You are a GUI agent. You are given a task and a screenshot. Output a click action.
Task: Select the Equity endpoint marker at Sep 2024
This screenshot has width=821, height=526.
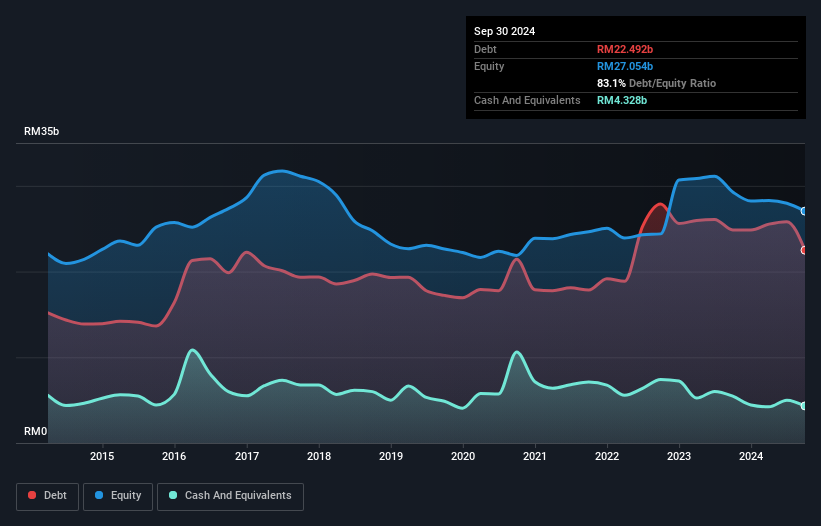804,211
